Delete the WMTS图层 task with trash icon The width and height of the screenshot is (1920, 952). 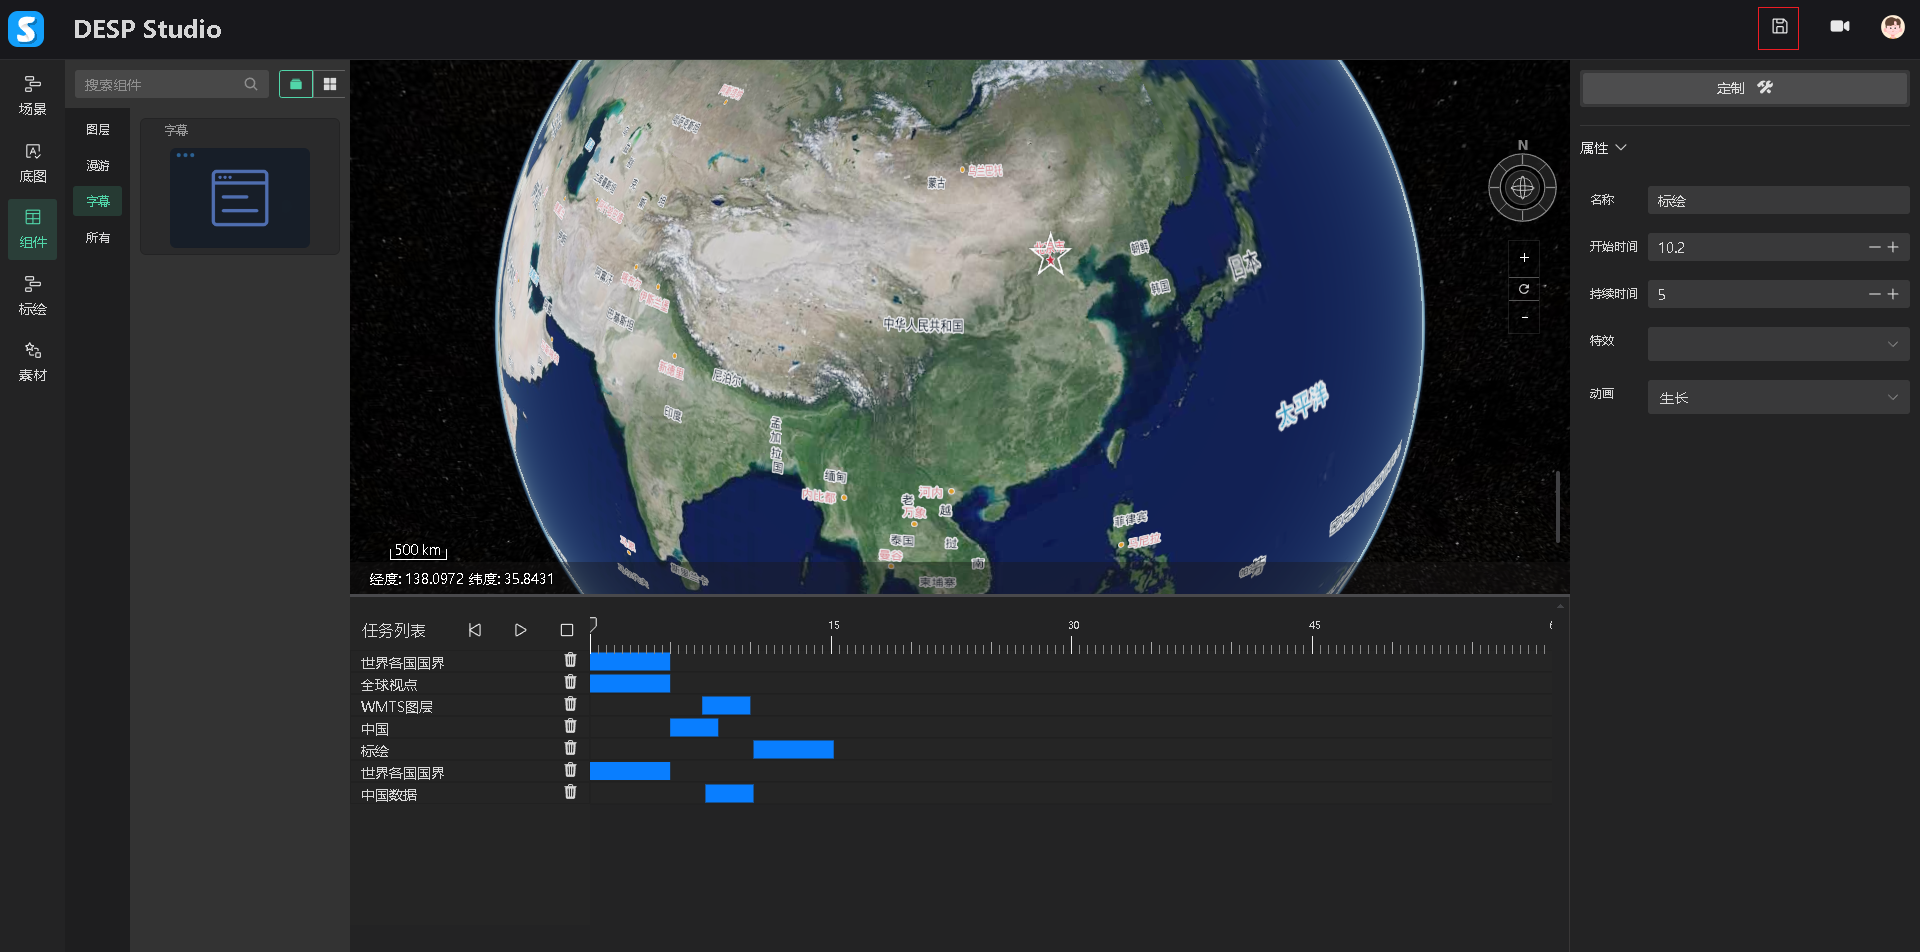coord(570,705)
